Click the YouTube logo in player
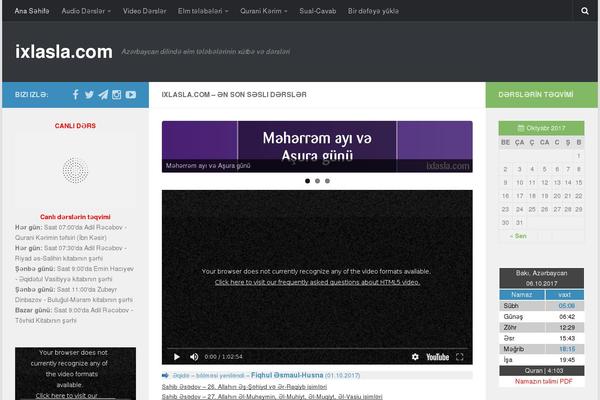This screenshot has width=600, height=400. 437,357
